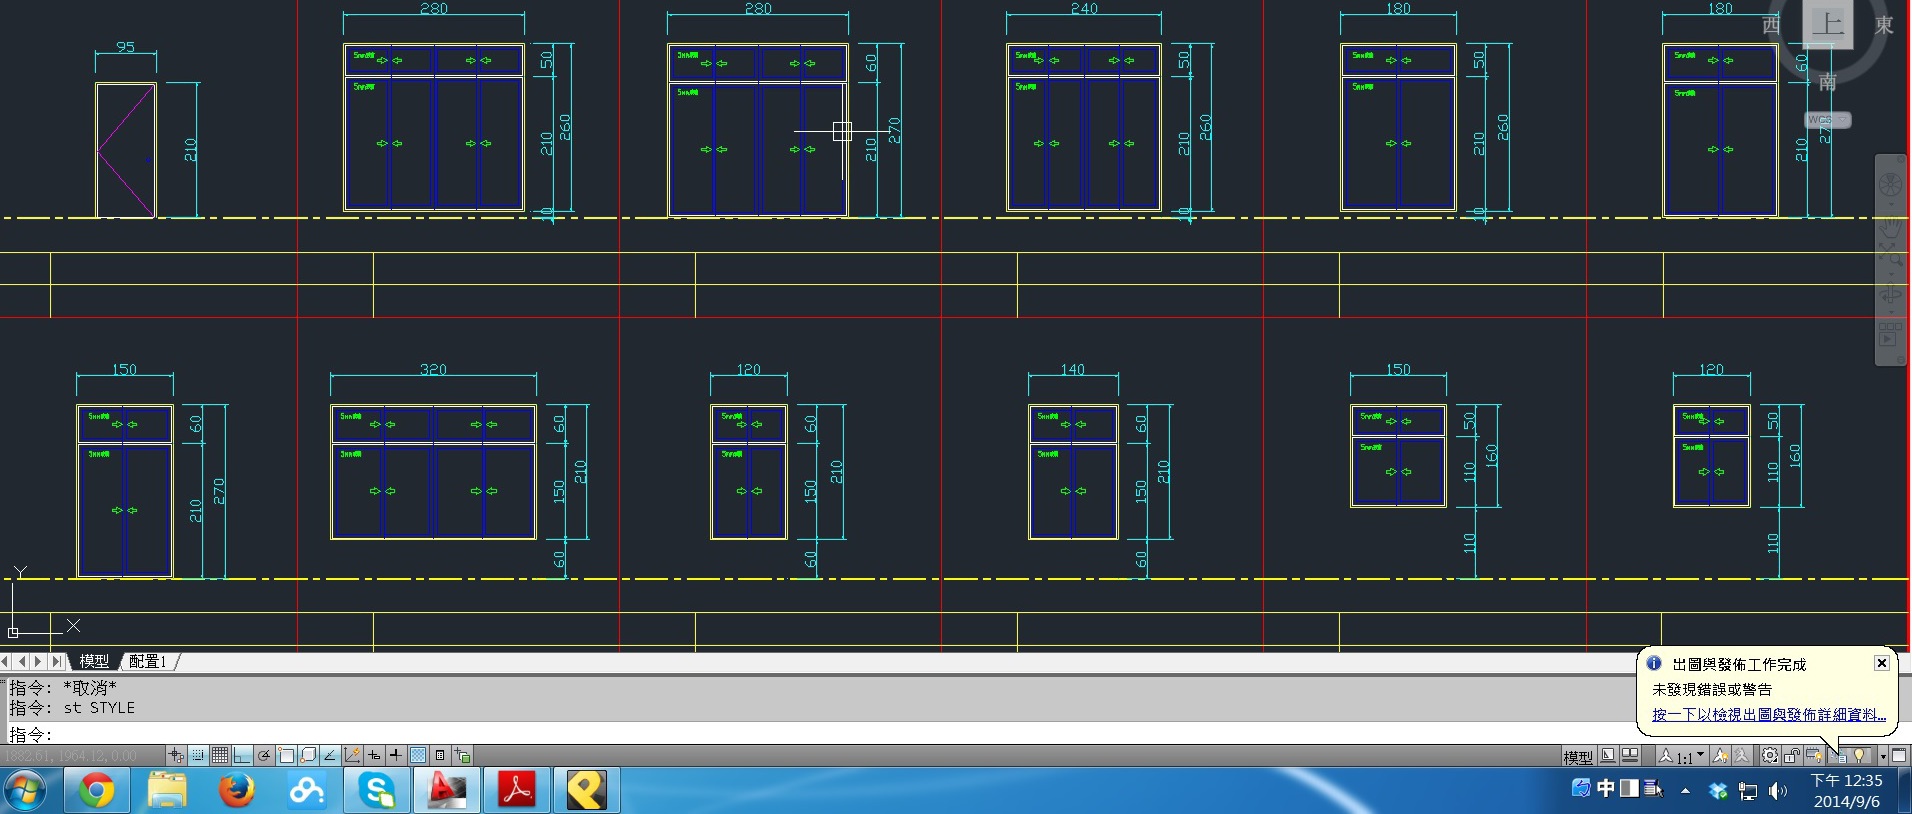The width and height of the screenshot is (1912, 814).
Task: Click 西 direction on ViewCube compass
Action: tap(1771, 24)
